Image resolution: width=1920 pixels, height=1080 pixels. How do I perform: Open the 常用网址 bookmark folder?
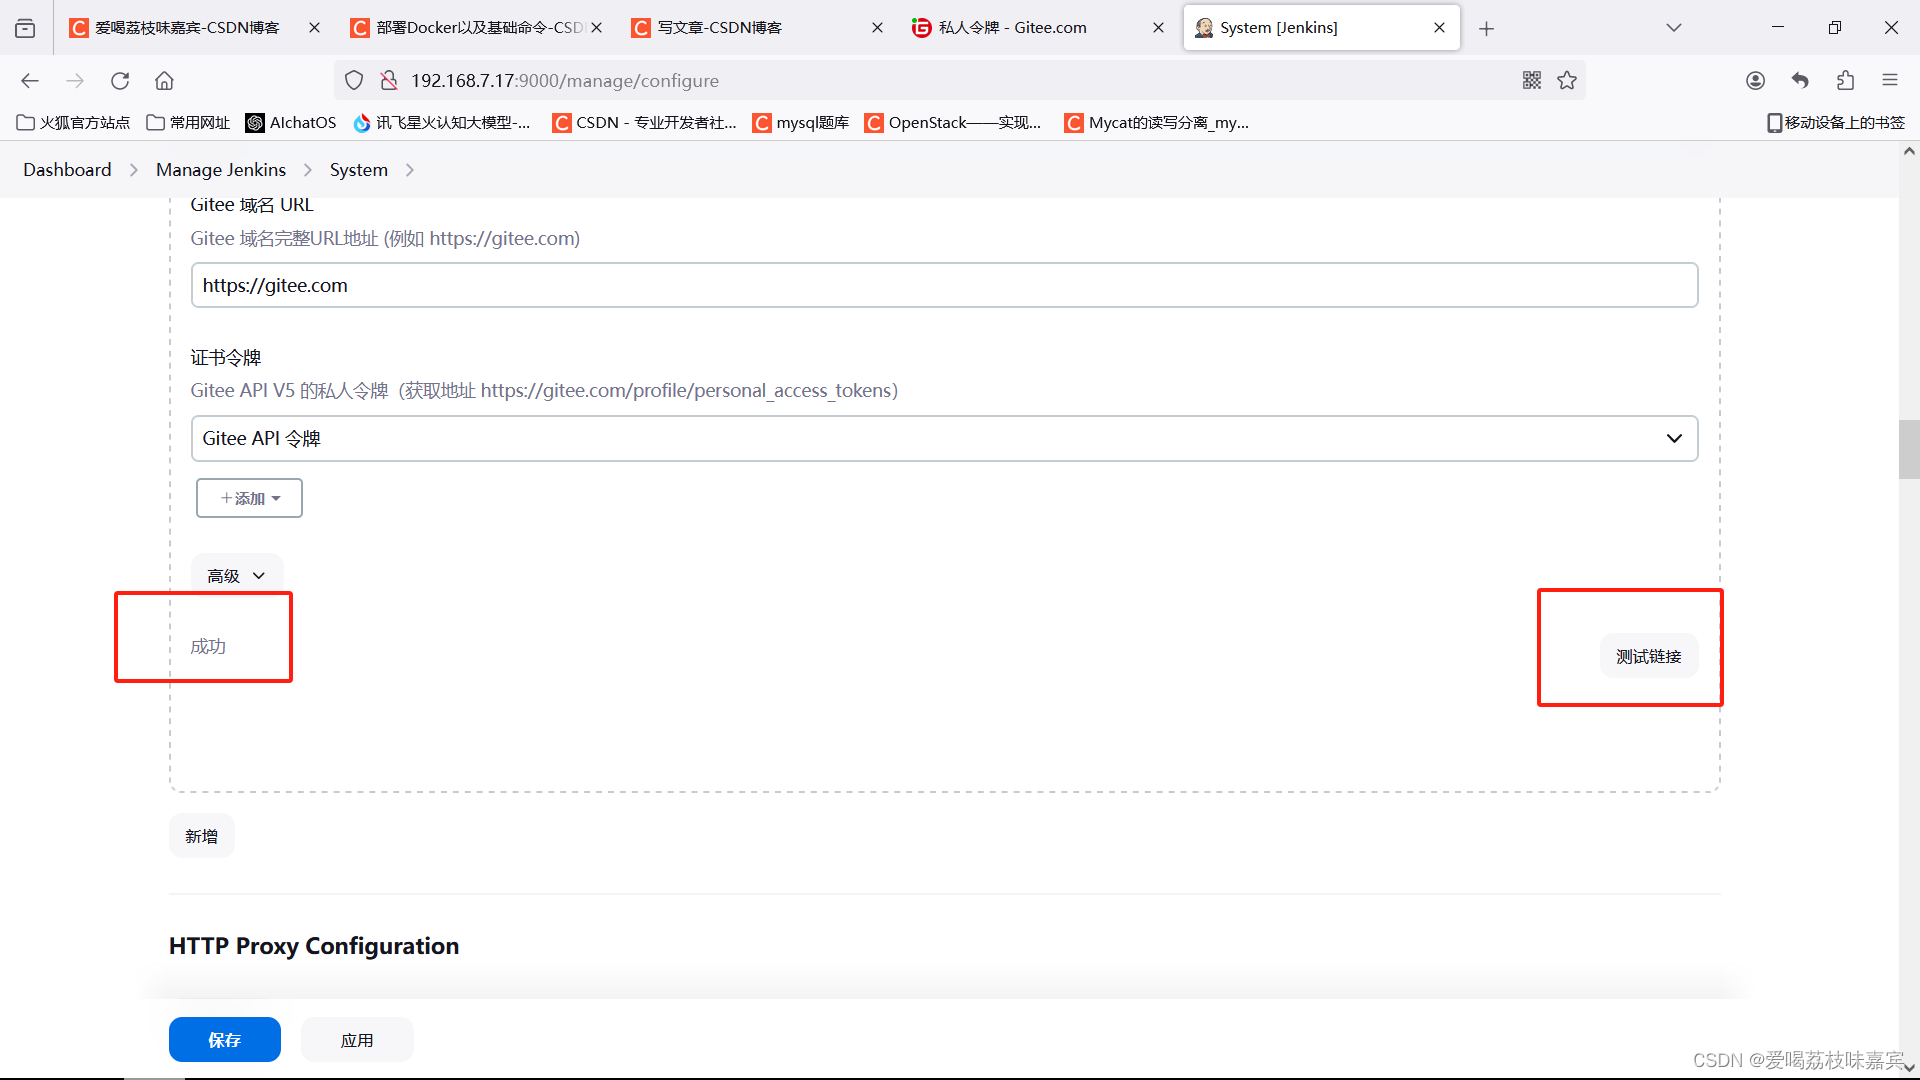coord(188,123)
